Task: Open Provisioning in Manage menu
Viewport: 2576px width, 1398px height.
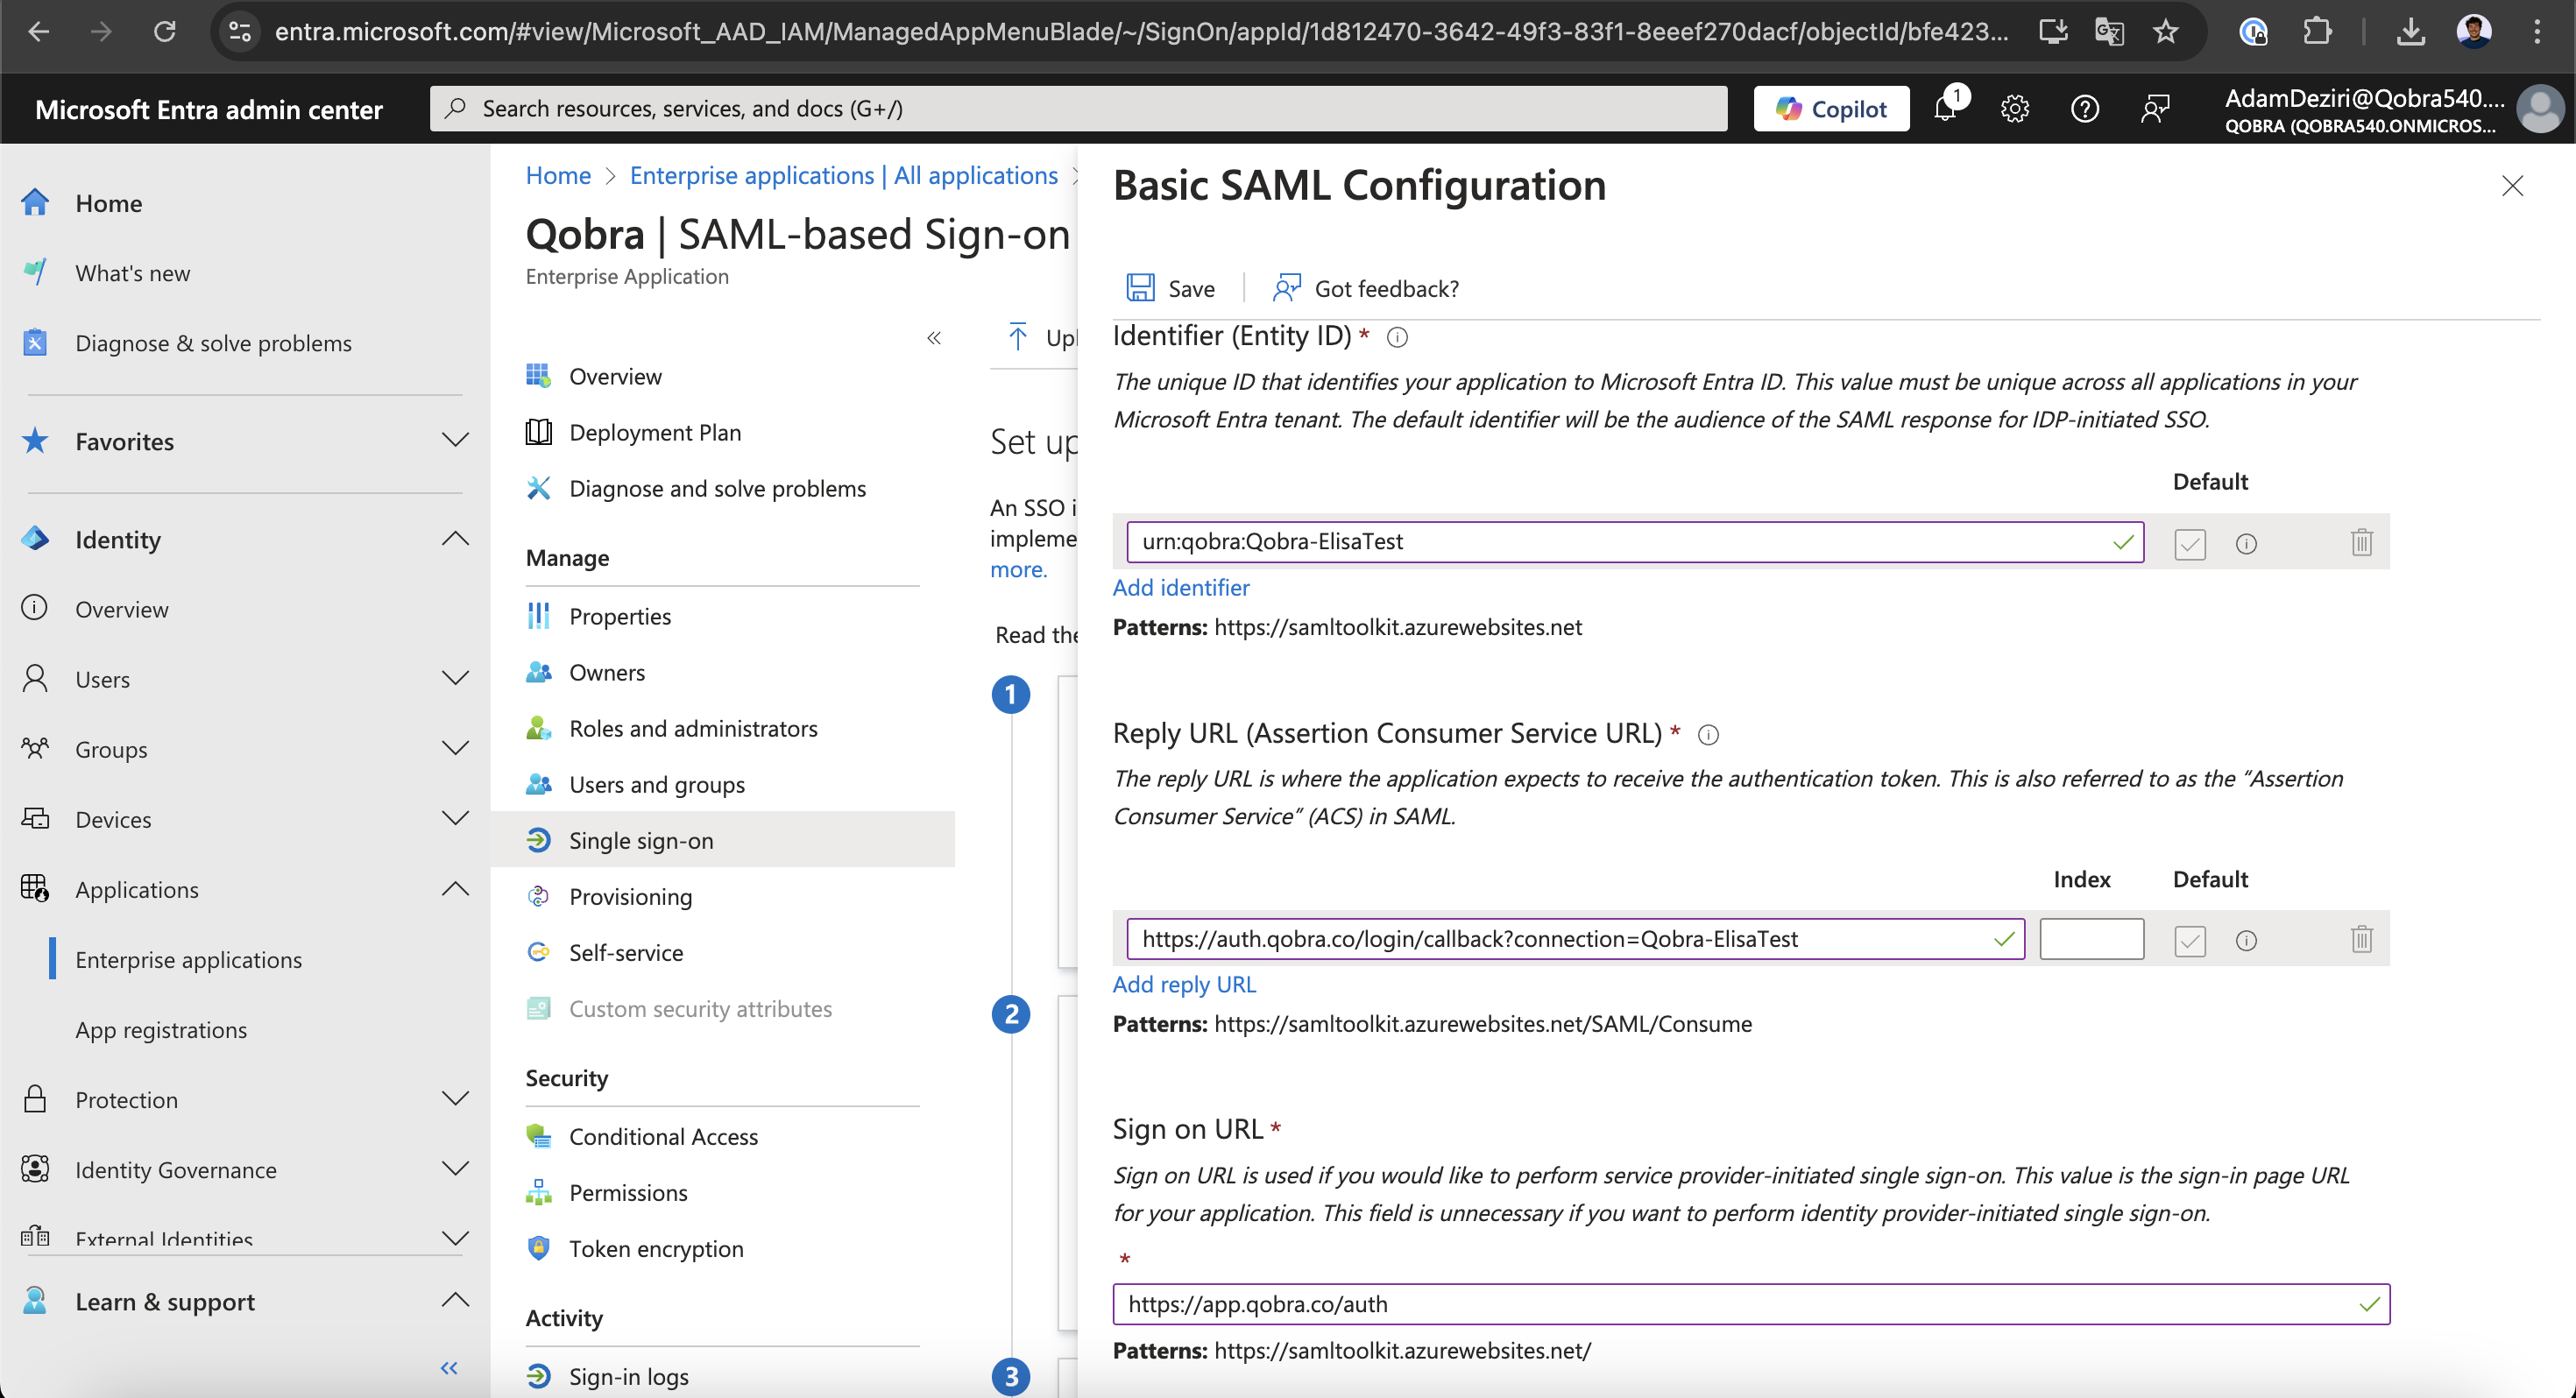Action: point(630,896)
